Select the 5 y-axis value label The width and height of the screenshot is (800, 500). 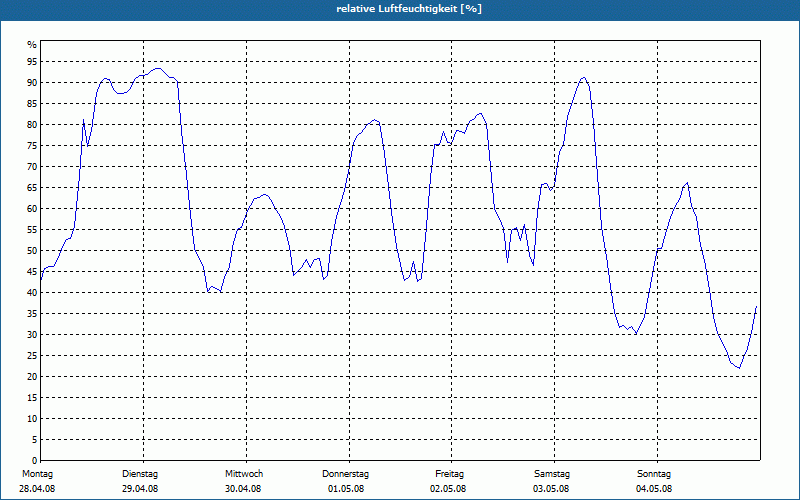(x=35, y=440)
